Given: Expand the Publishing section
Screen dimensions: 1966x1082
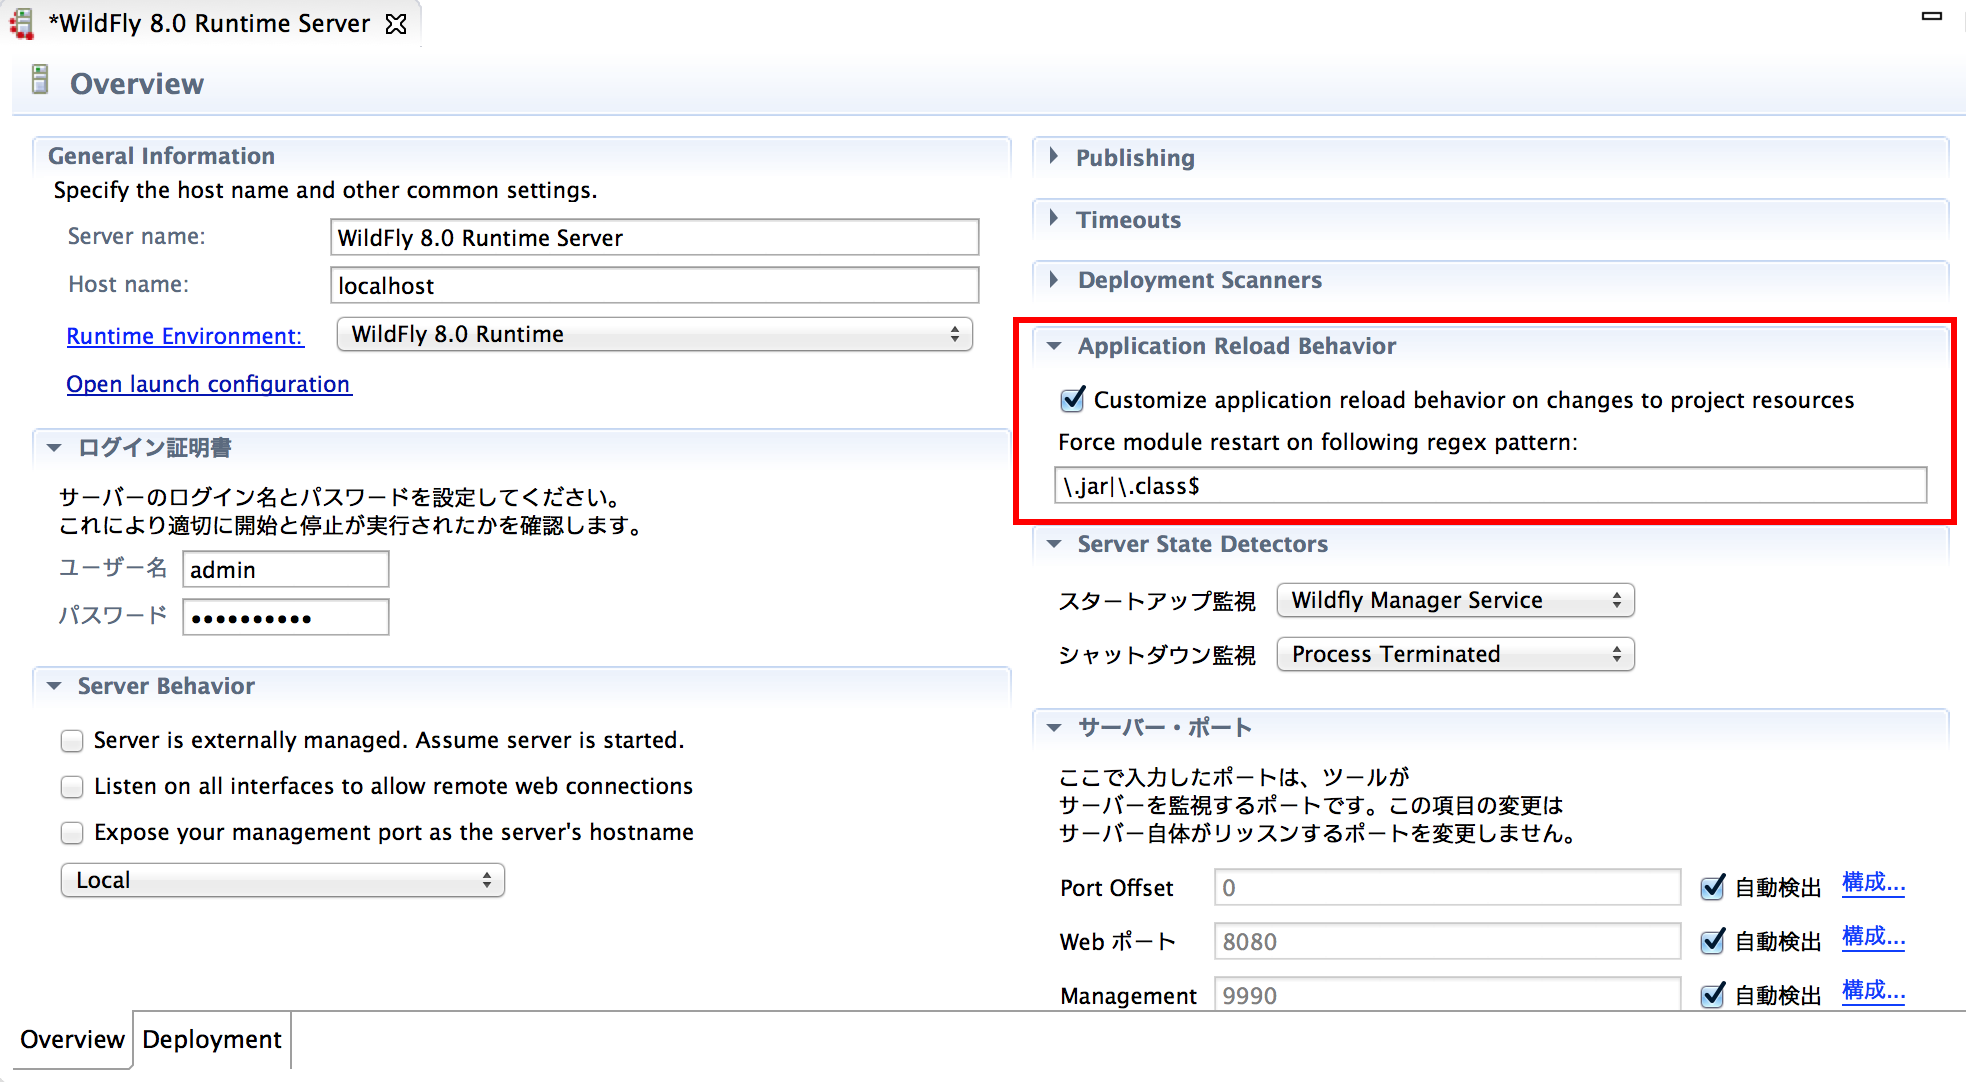Looking at the screenshot, I should 1054,157.
